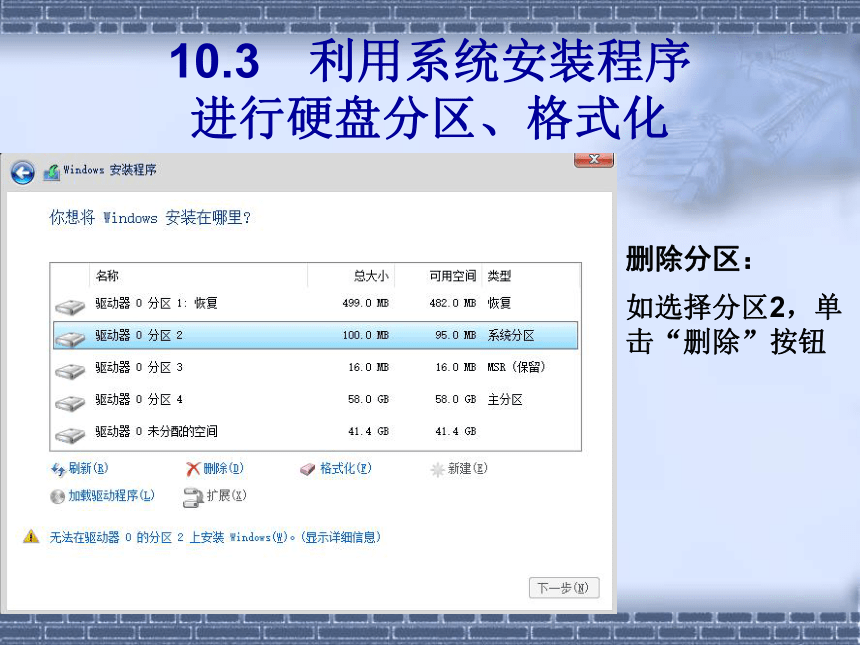The image size is (860, 645).
Task: Click the 恢复 type cell
Action: (x=499, y=303)
